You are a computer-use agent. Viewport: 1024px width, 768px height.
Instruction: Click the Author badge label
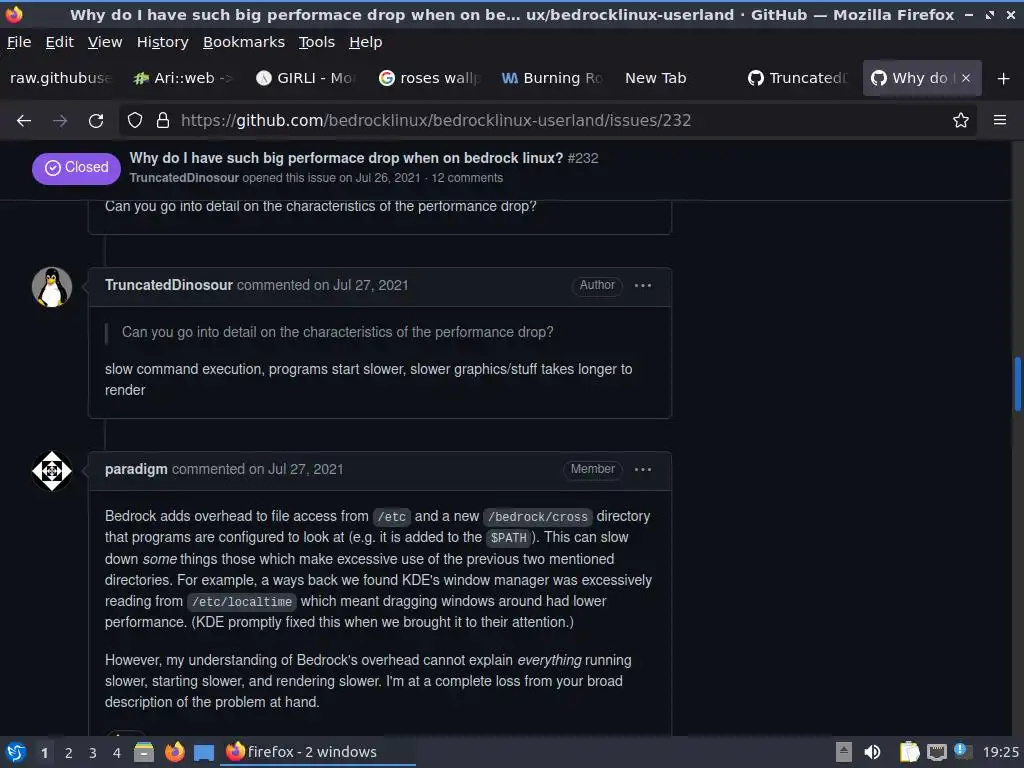point(597,285)
